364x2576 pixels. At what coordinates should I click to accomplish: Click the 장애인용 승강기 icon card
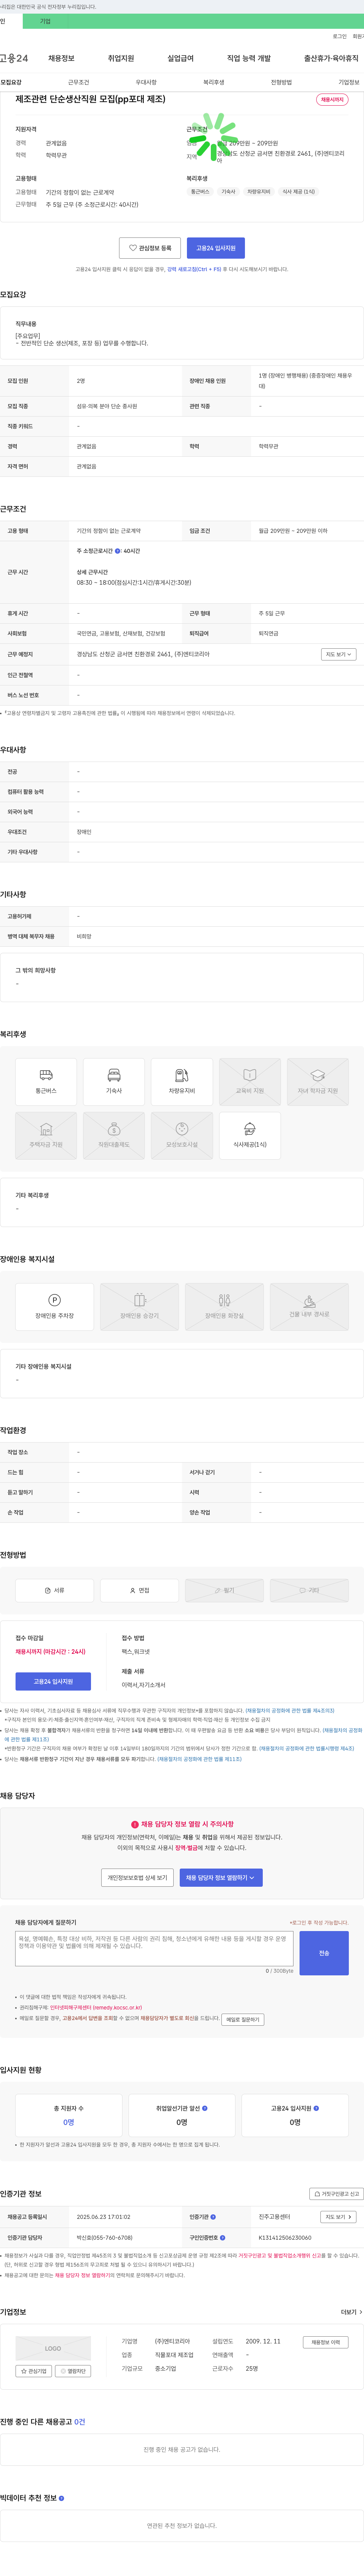click(140, 1307)
